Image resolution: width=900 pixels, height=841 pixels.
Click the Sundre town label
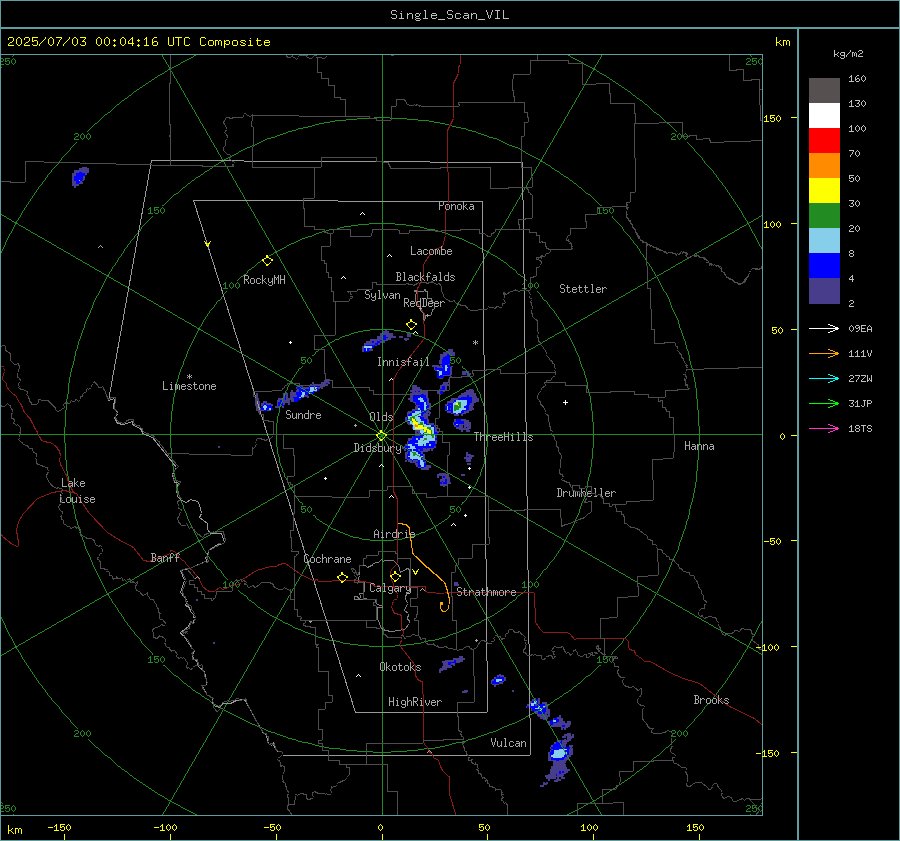[303, 415]
